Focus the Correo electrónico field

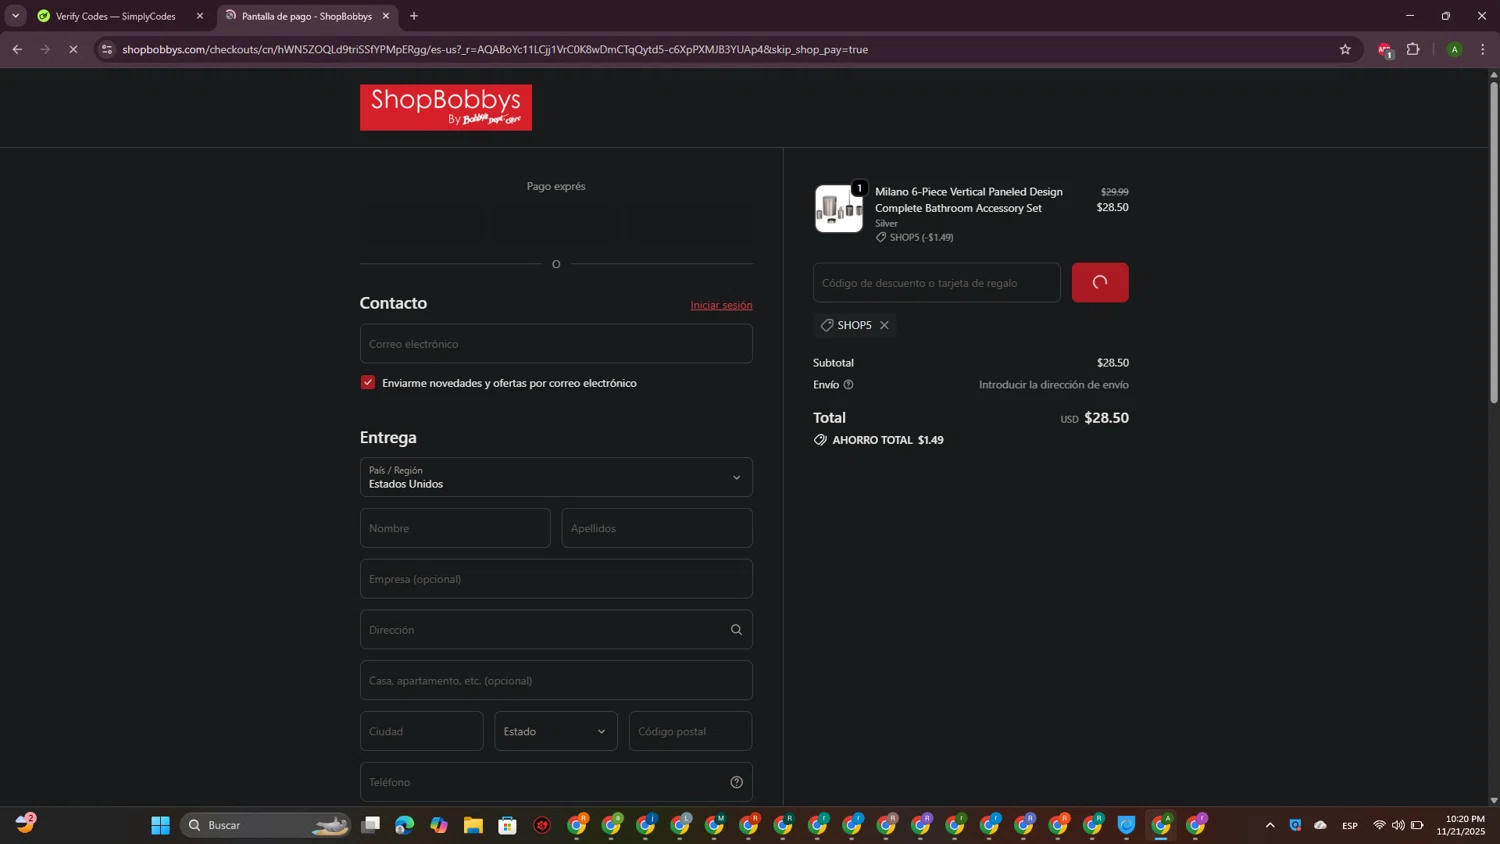[556, 344]
